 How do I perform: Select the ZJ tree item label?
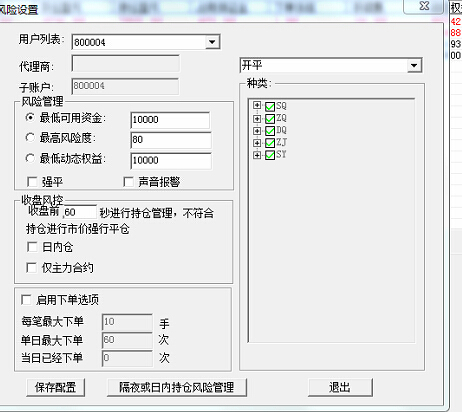click(x=281, y=142)
